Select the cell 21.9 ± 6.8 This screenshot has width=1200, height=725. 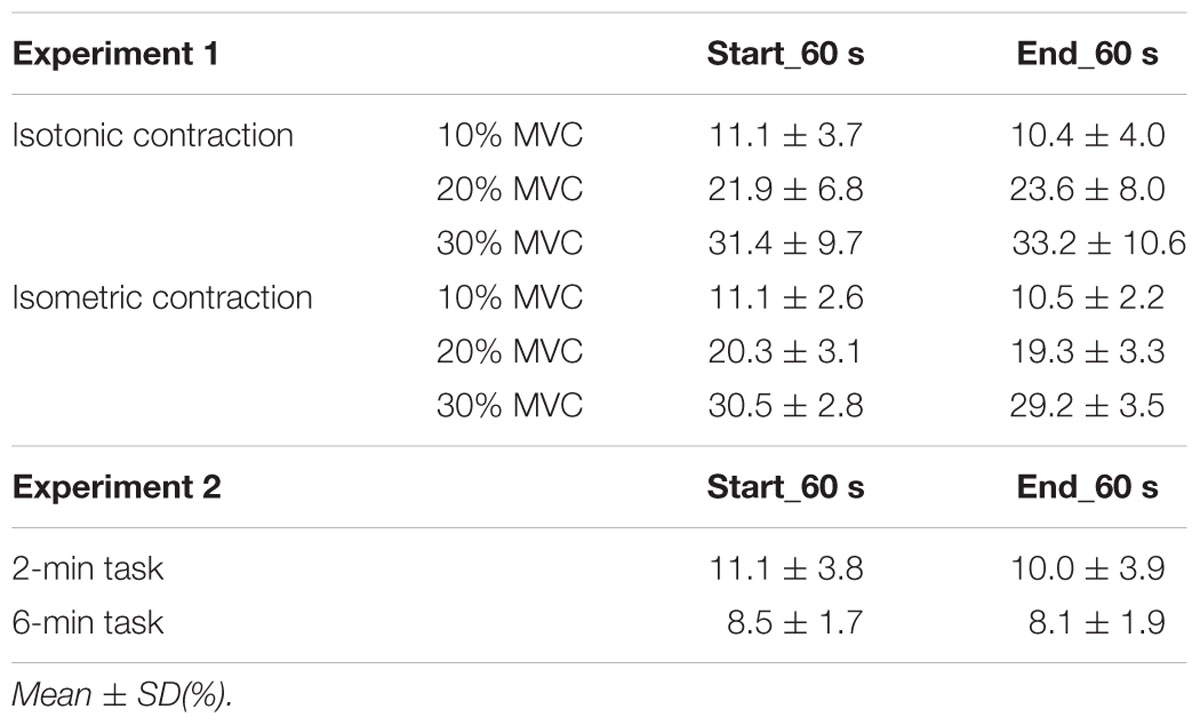tap(785, 189)
